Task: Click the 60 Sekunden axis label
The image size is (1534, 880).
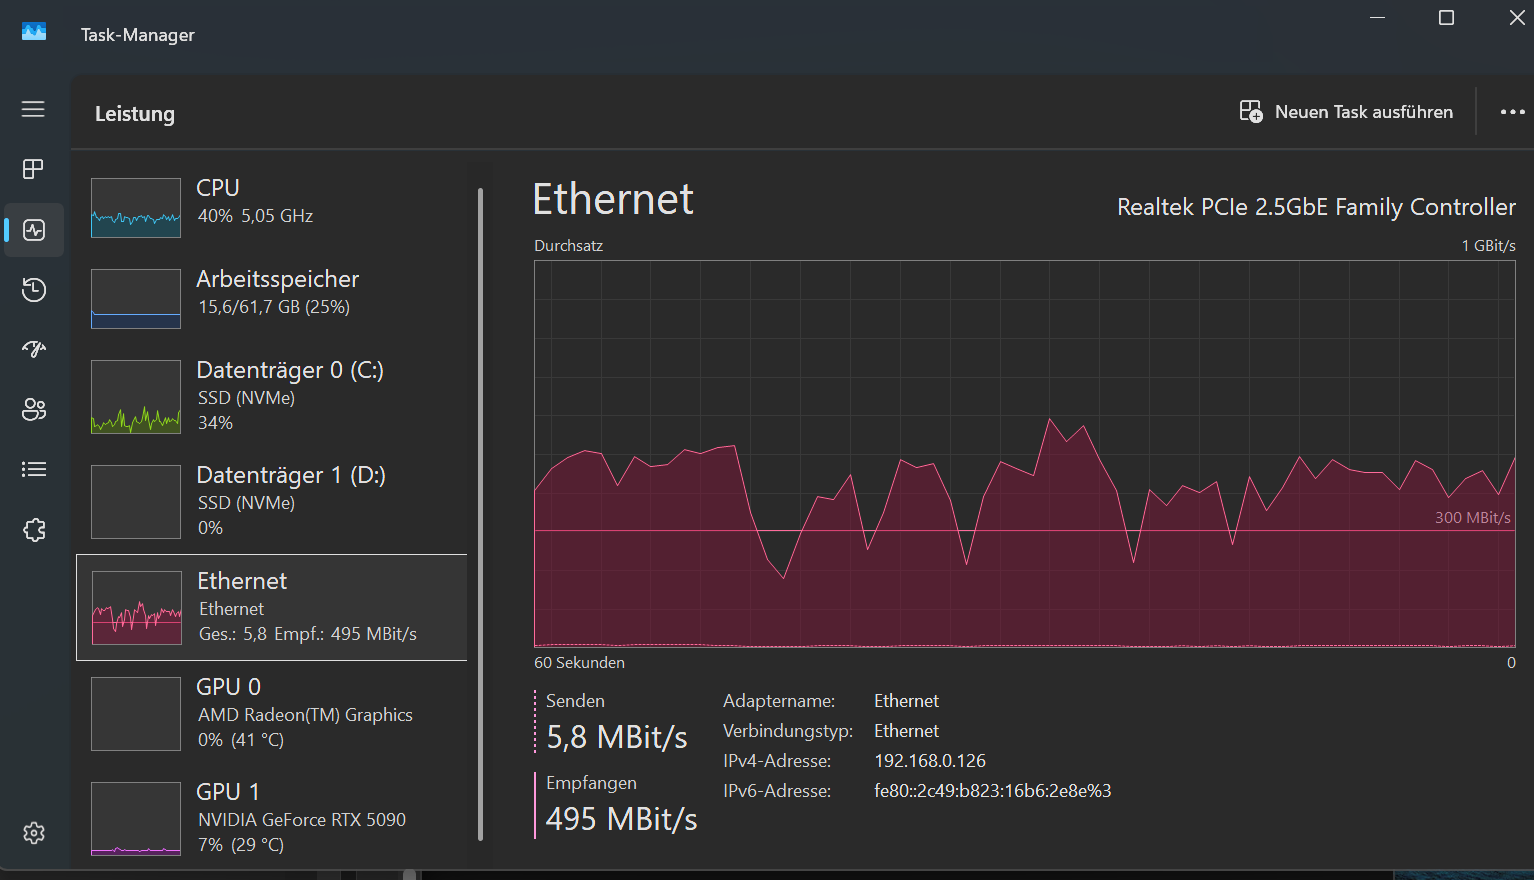Action: point(579,663)
